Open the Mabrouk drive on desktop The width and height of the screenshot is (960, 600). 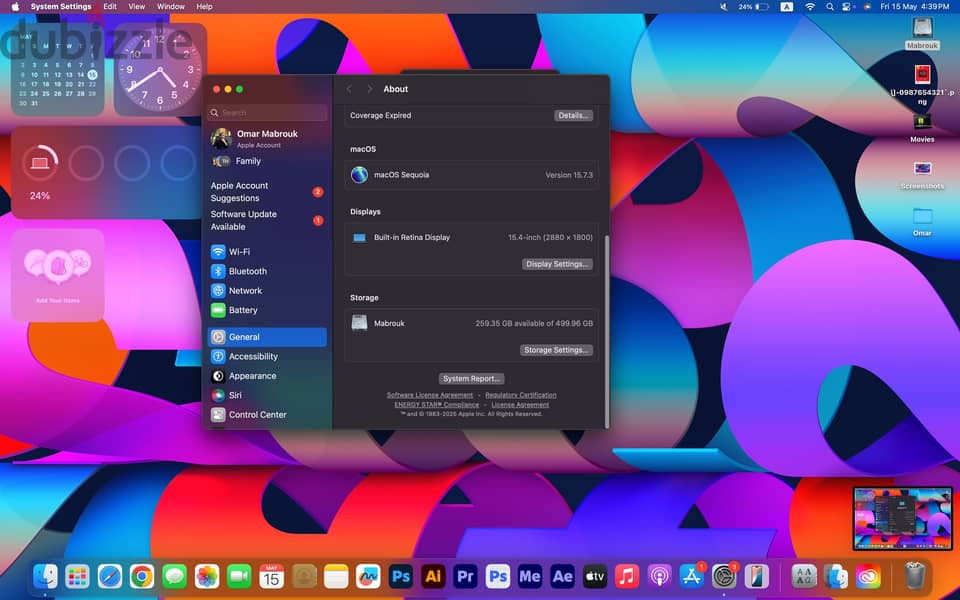pos(922,33)
